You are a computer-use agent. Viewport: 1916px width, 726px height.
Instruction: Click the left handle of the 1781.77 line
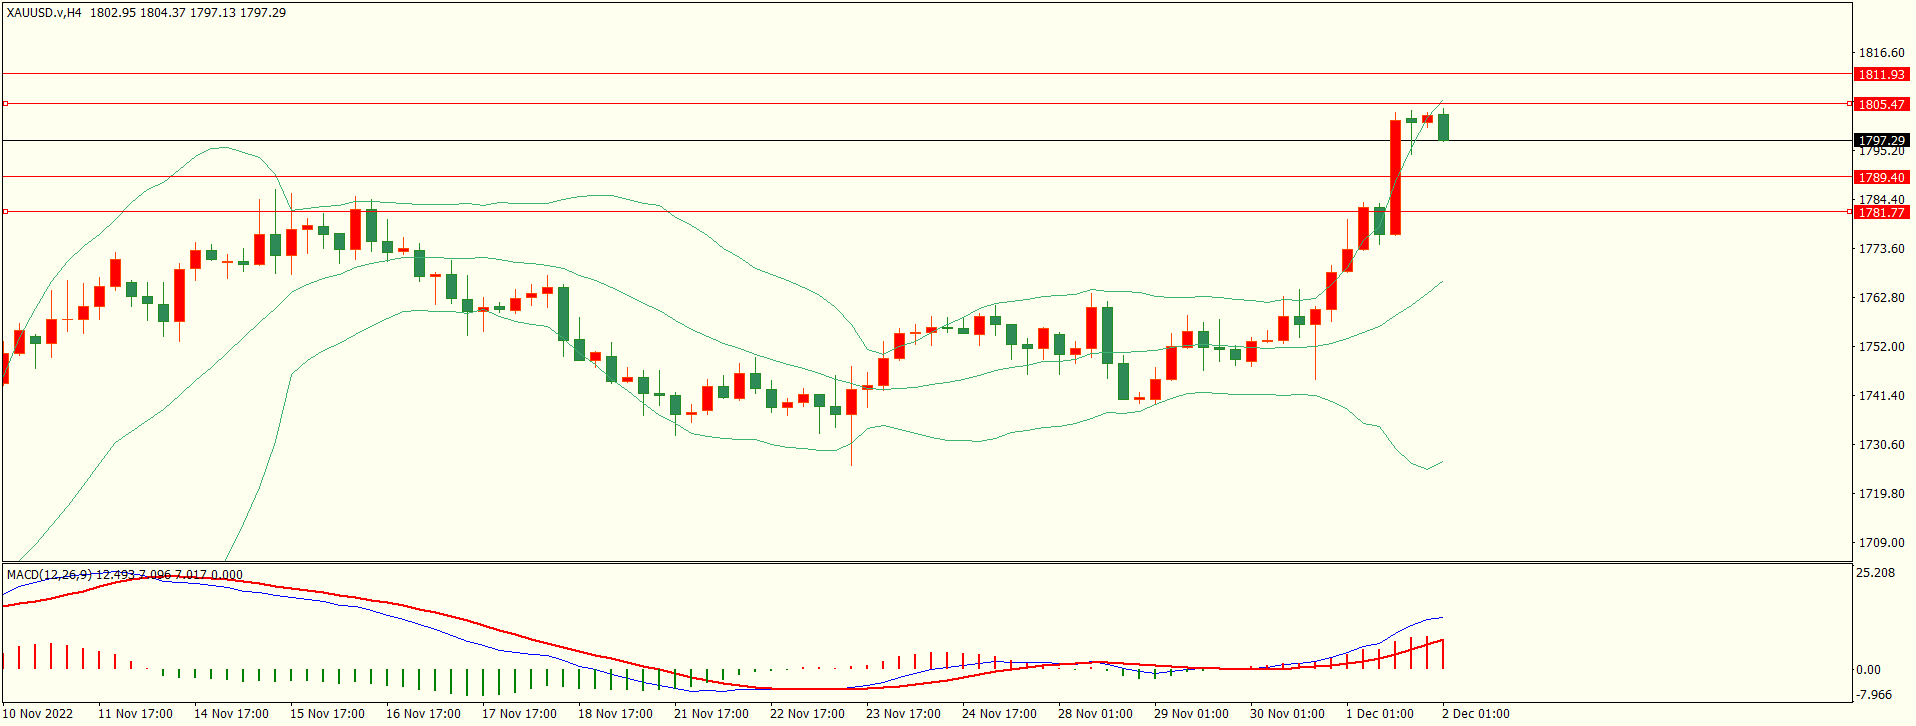point(5,211)
